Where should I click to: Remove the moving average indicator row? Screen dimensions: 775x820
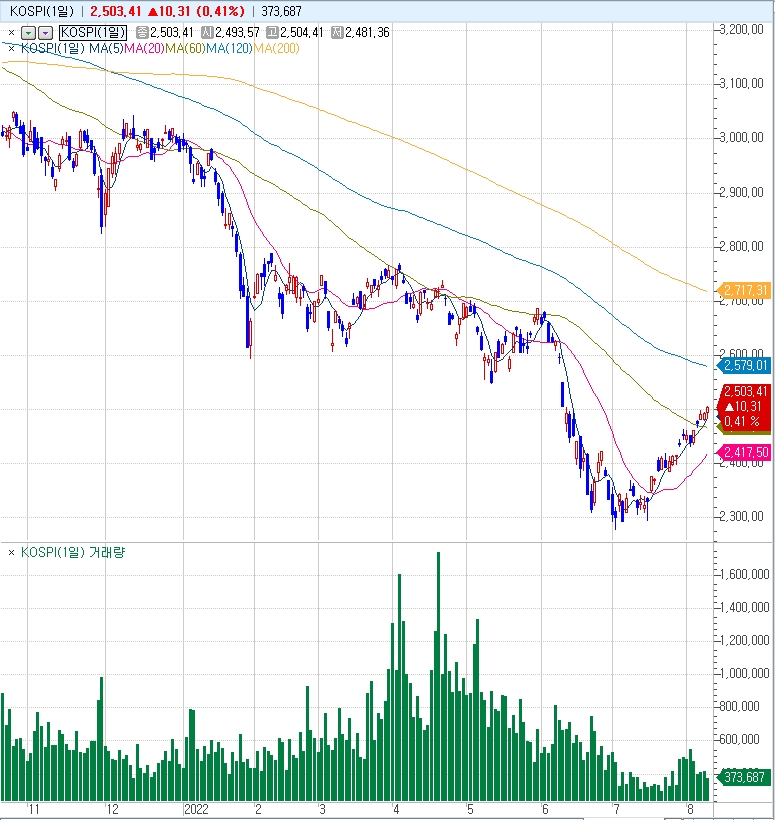[12, 49]
